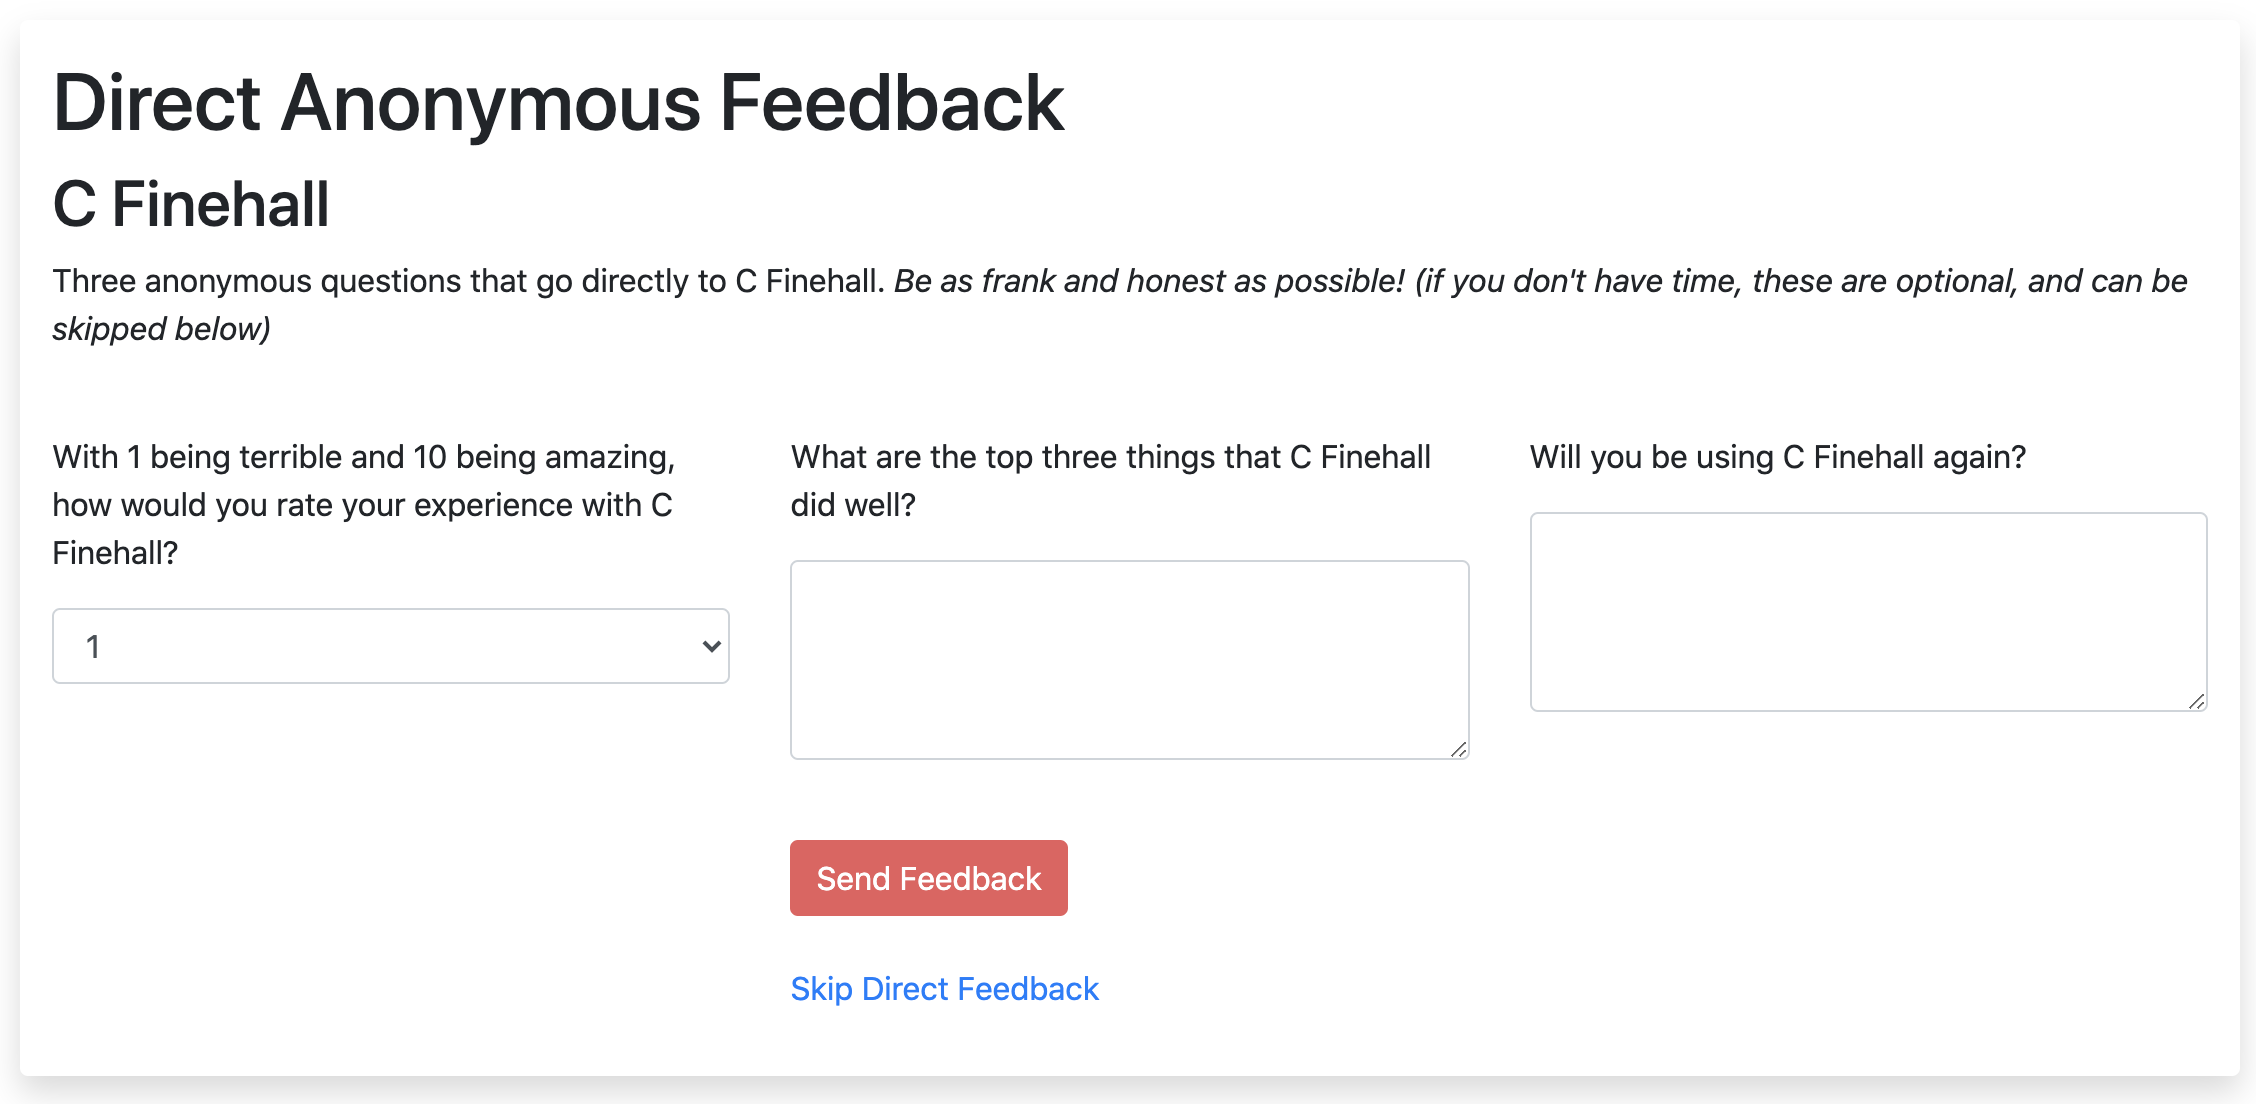Viewport: 2256px width, 1104px height.
Task: Open the "Skip Direct Feedback" link
Action: click(945, 988)
